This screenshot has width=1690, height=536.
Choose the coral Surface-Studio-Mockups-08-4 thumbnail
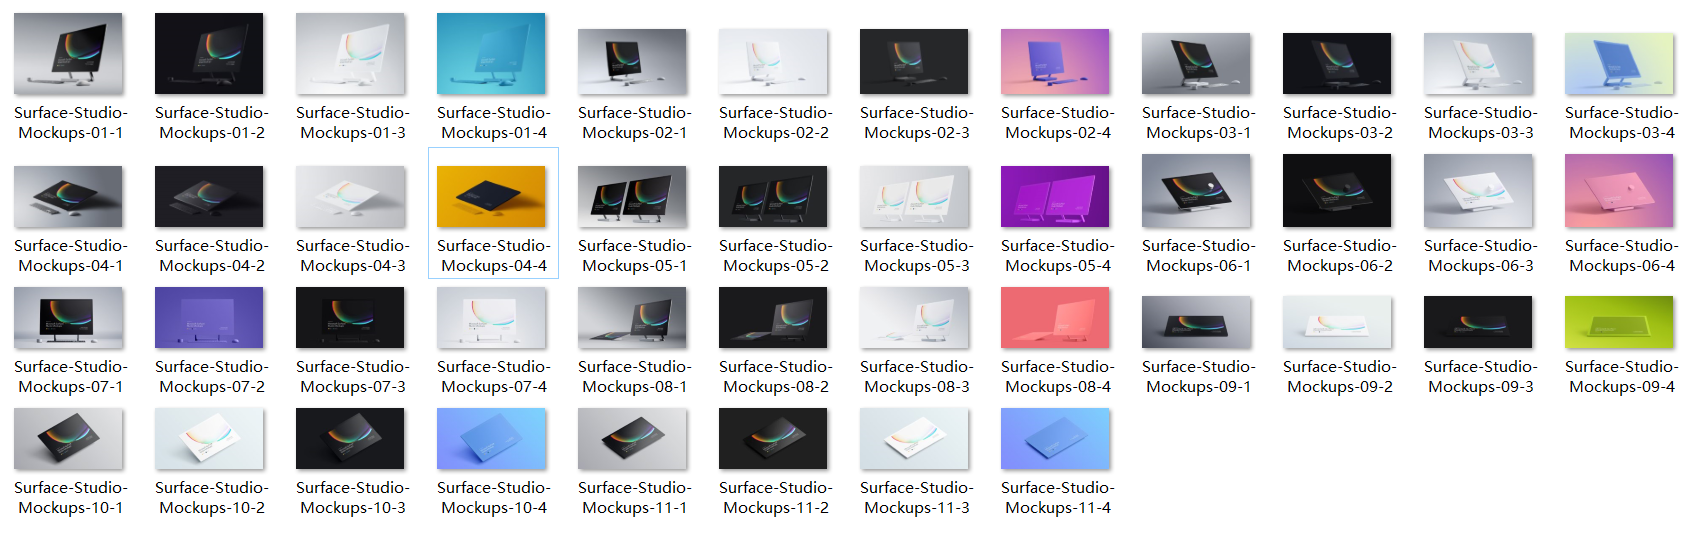[x=1055, y=318]
